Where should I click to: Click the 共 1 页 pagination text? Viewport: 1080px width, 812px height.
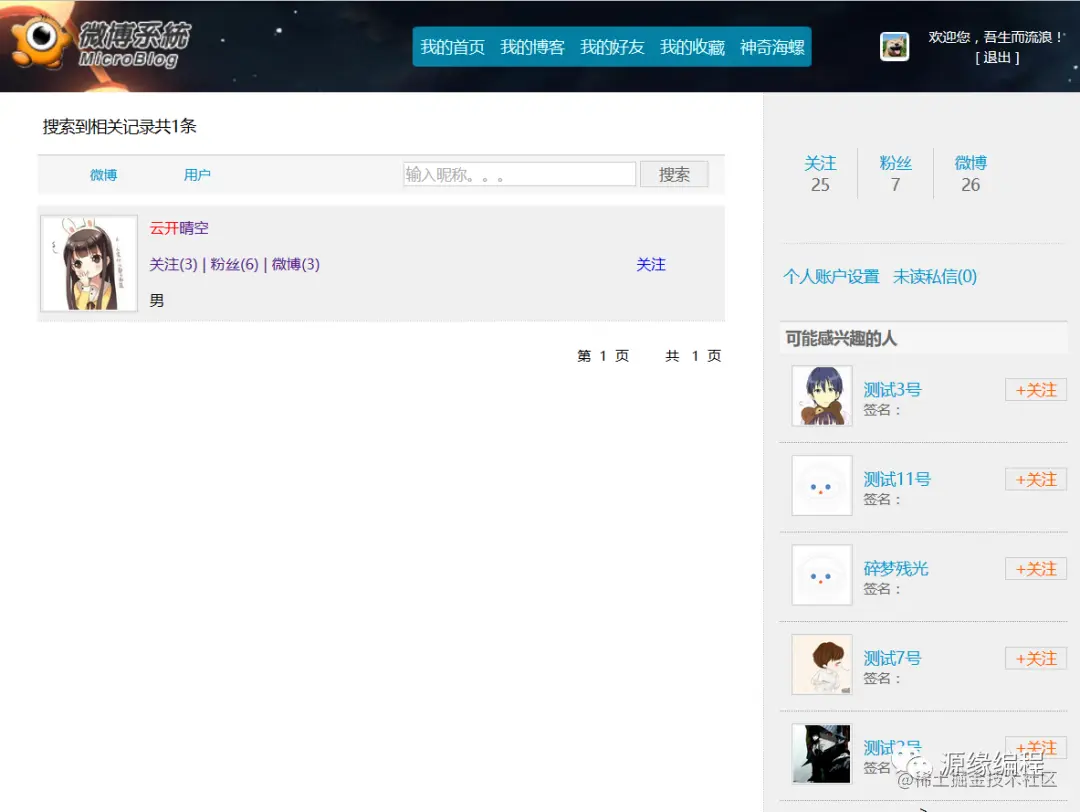click(x=694, y=356)
